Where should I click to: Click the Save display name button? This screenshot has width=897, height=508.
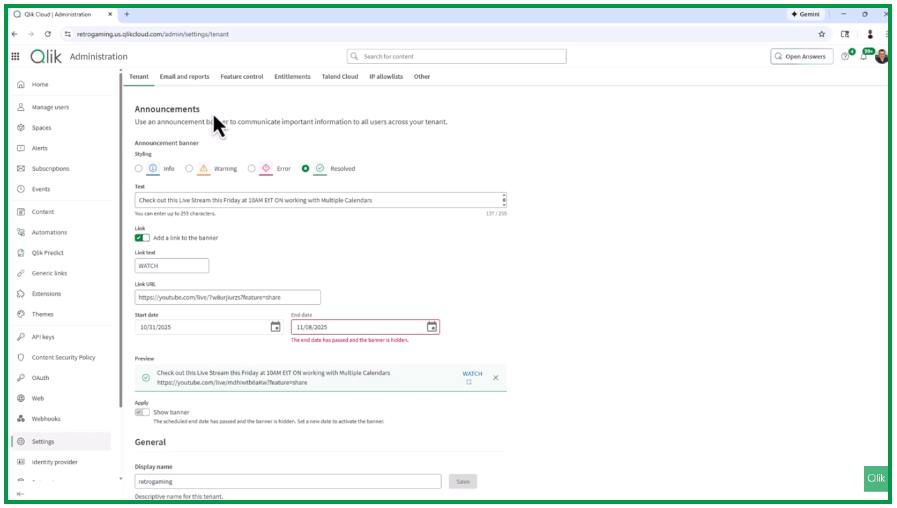click(x=463, y=482)
